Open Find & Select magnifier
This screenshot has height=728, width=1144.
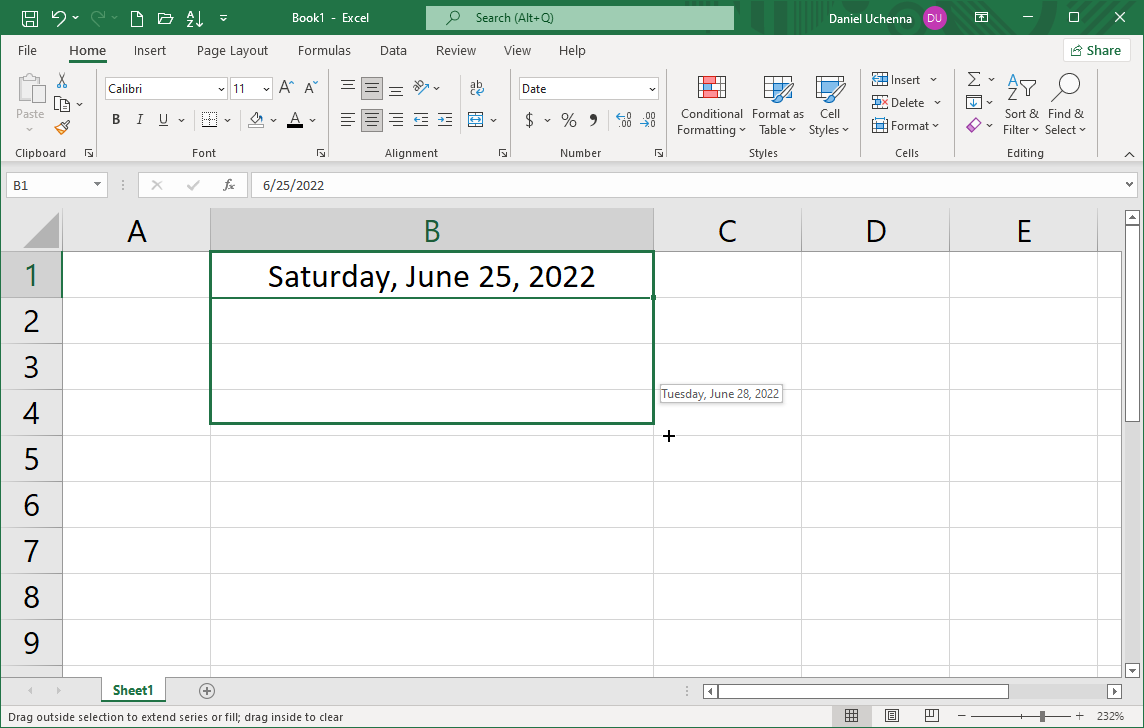pos(1065,105)
